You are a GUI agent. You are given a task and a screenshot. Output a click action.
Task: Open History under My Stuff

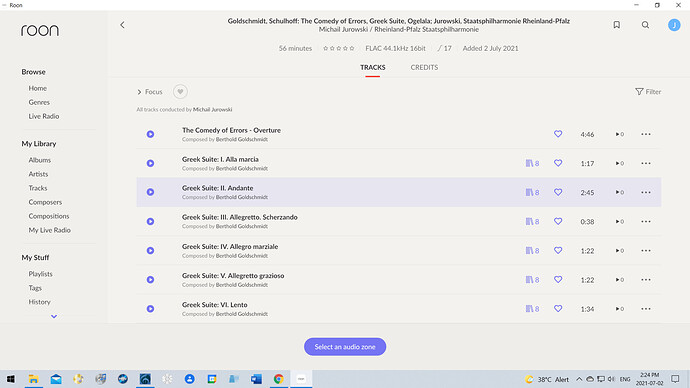pyautogui.click(x=40, y=302)
